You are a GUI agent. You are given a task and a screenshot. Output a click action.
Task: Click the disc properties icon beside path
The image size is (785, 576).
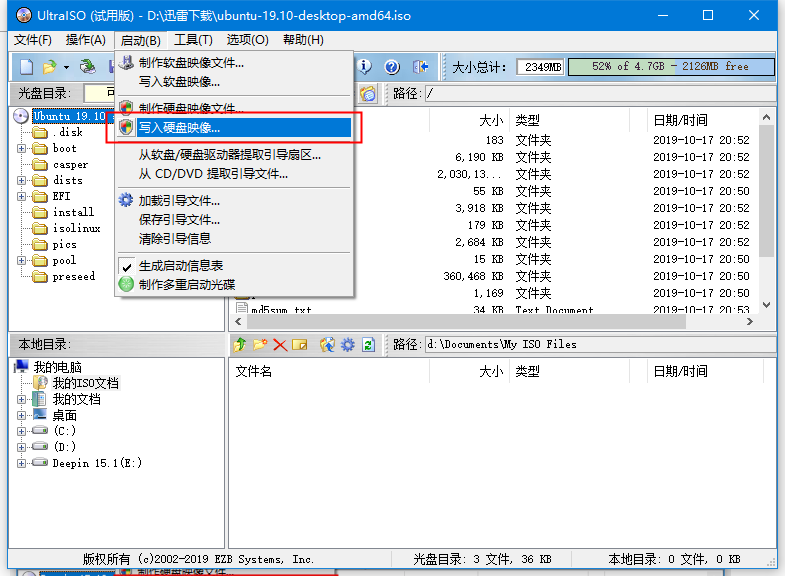[368, 94]
